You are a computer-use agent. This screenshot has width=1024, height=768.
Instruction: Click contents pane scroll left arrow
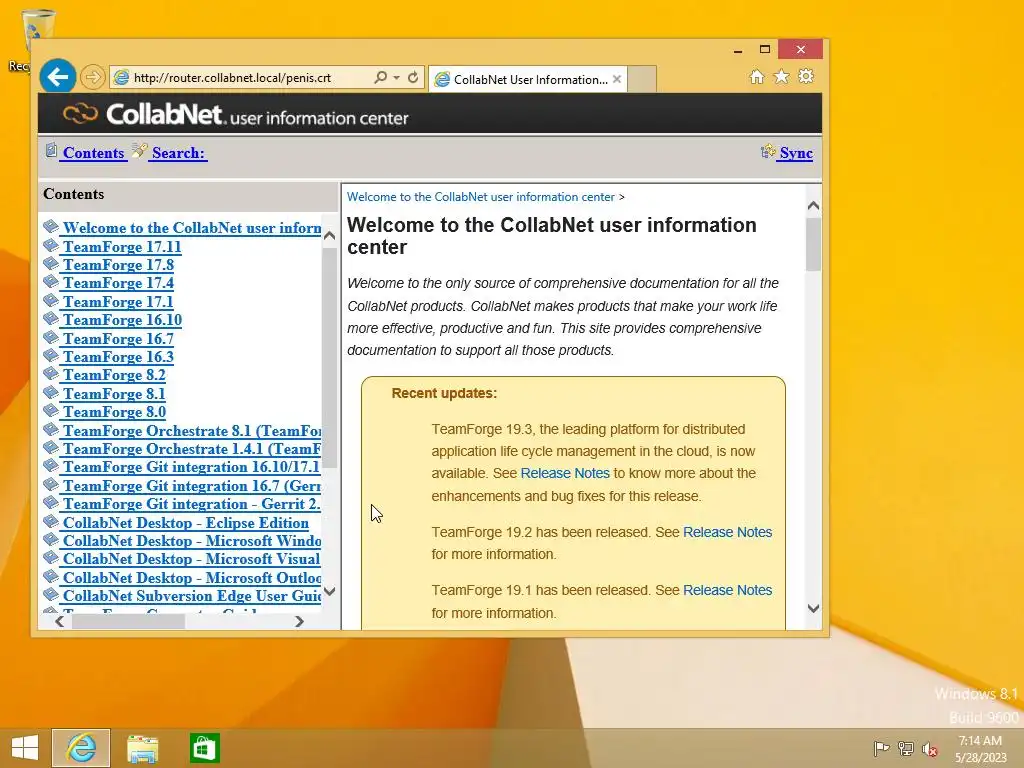[59, 621]
